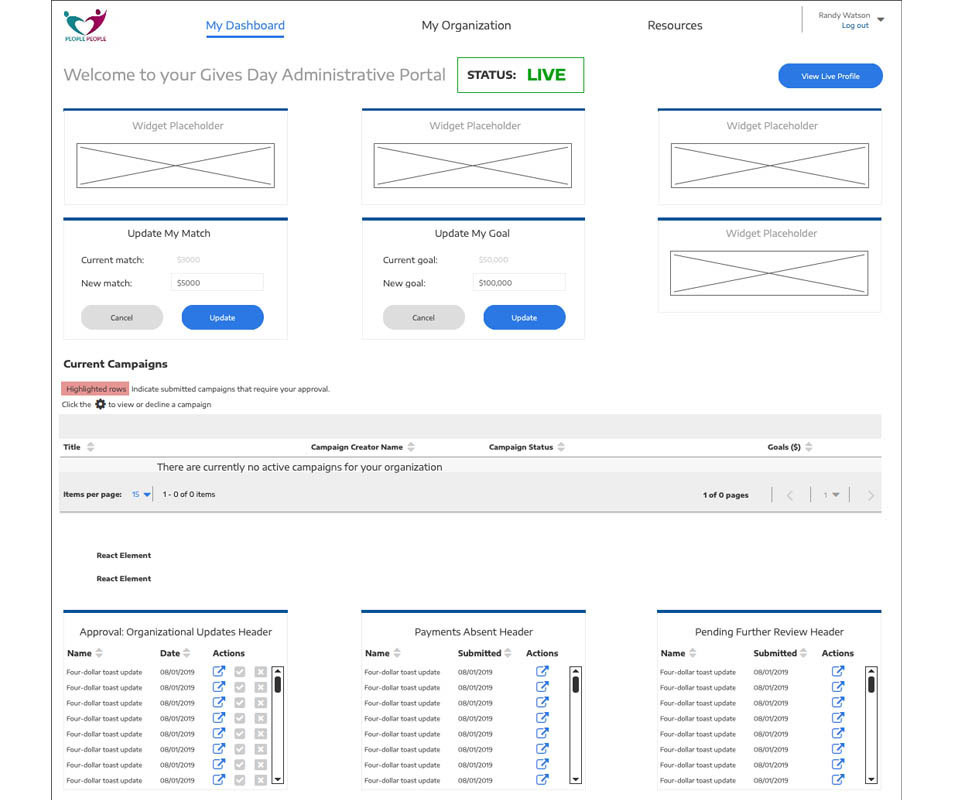
Task: Sort campaigns by Goals ($) column
Action: tap(809, 447)
